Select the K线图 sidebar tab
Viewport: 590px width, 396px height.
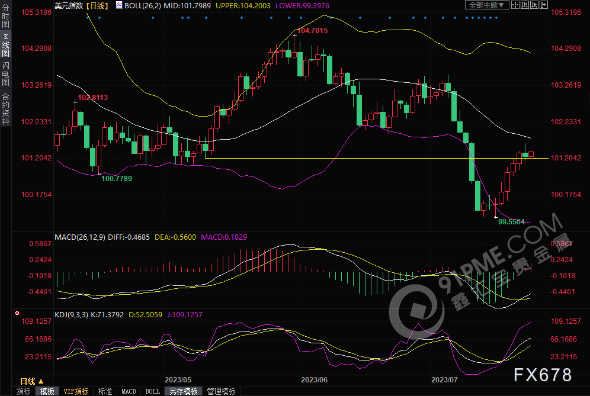tap(5, 44)
